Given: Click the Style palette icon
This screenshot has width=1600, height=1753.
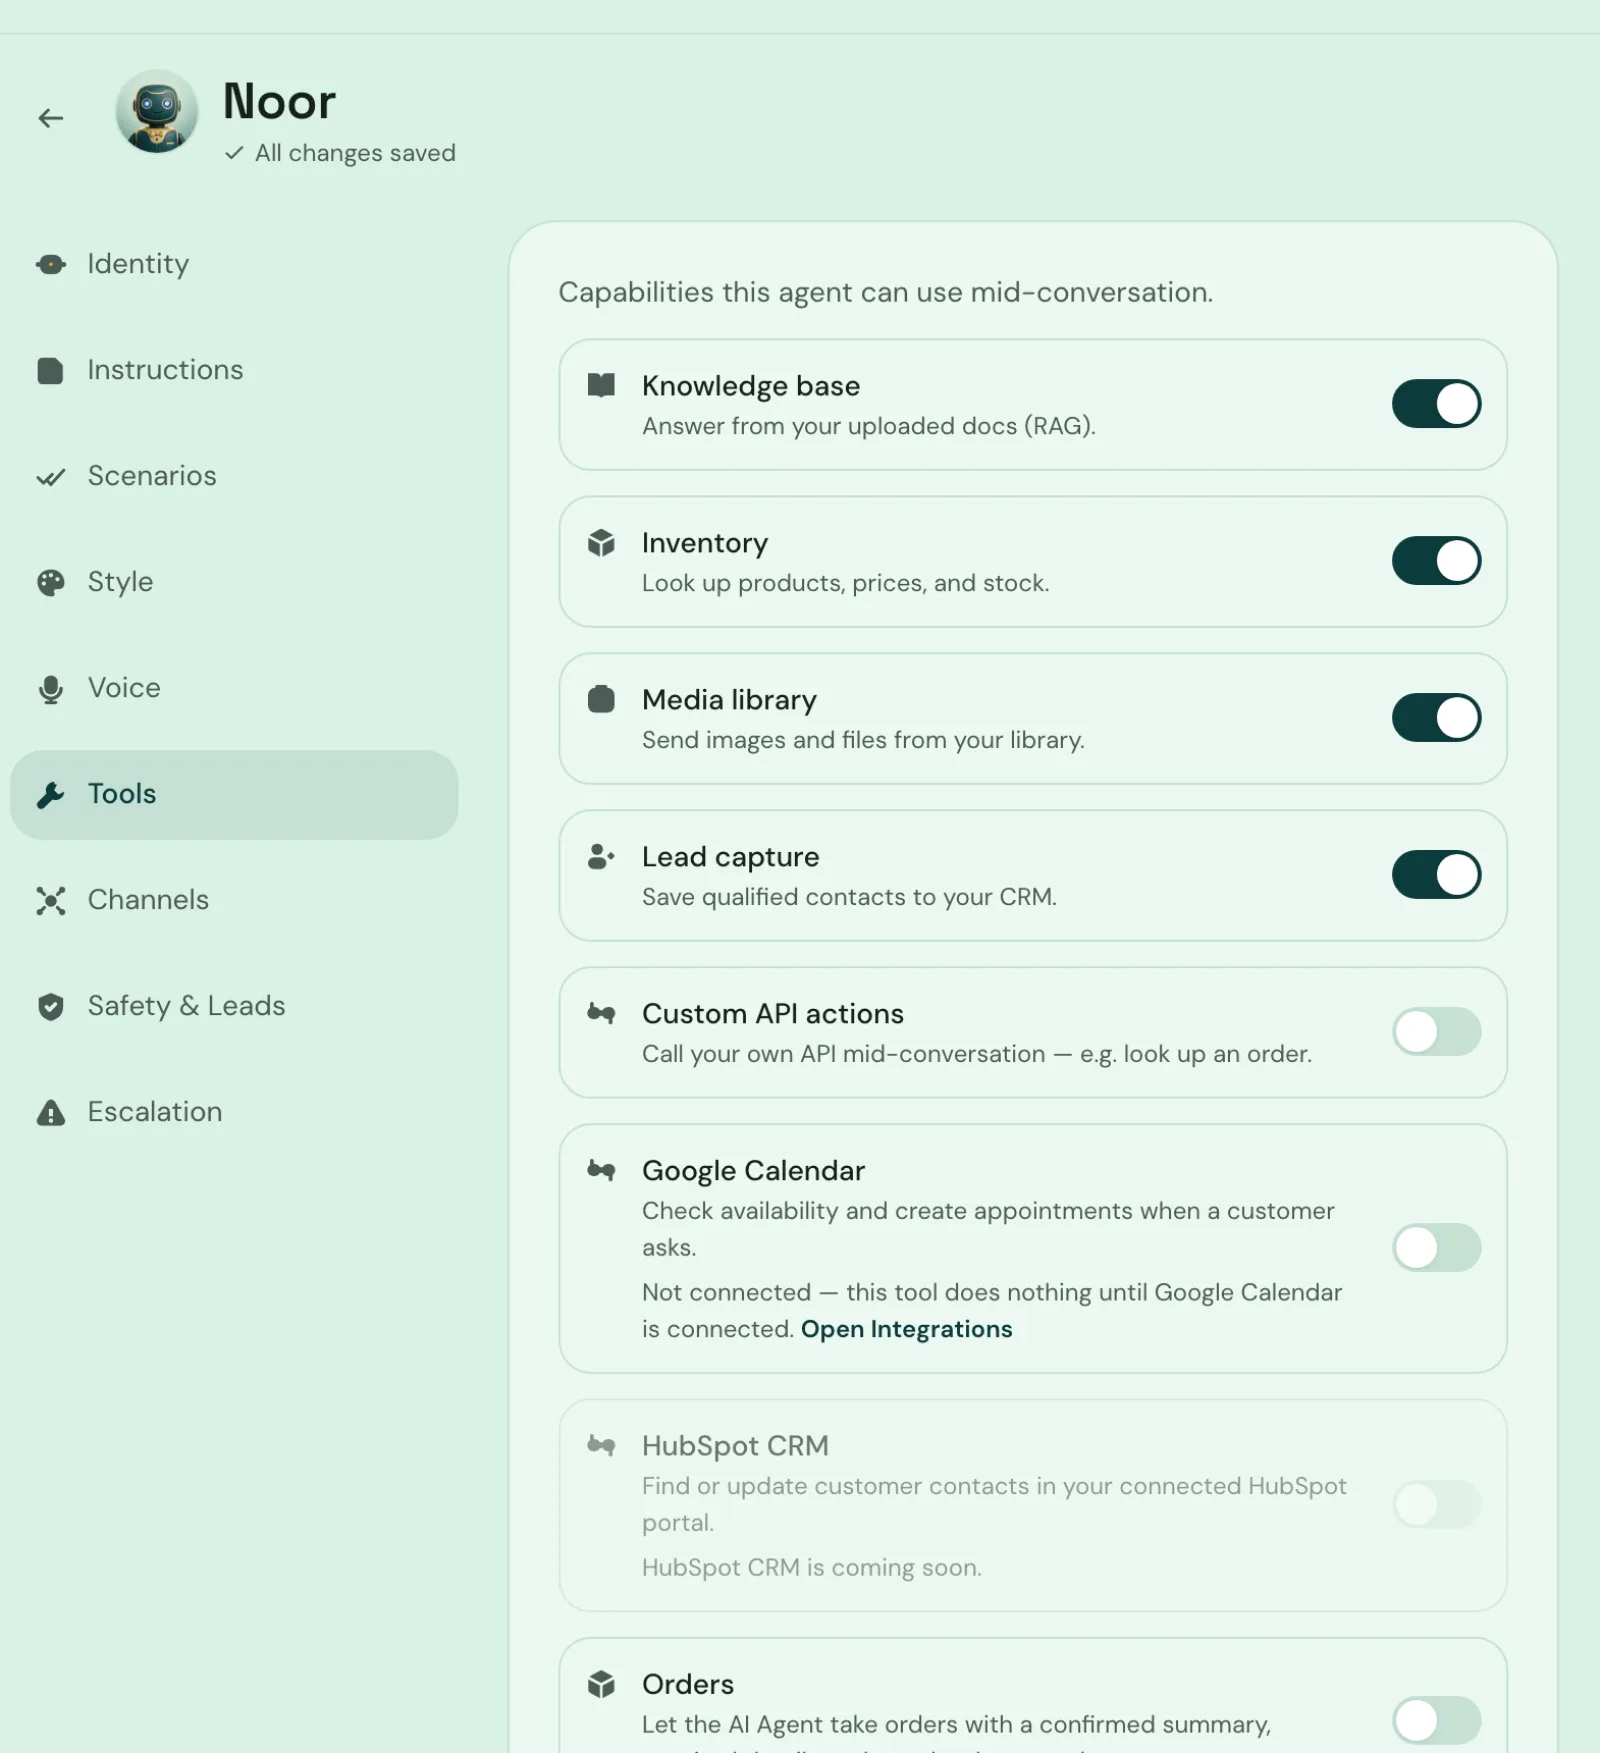Looking at the screenshot, I should coord(51,582).
